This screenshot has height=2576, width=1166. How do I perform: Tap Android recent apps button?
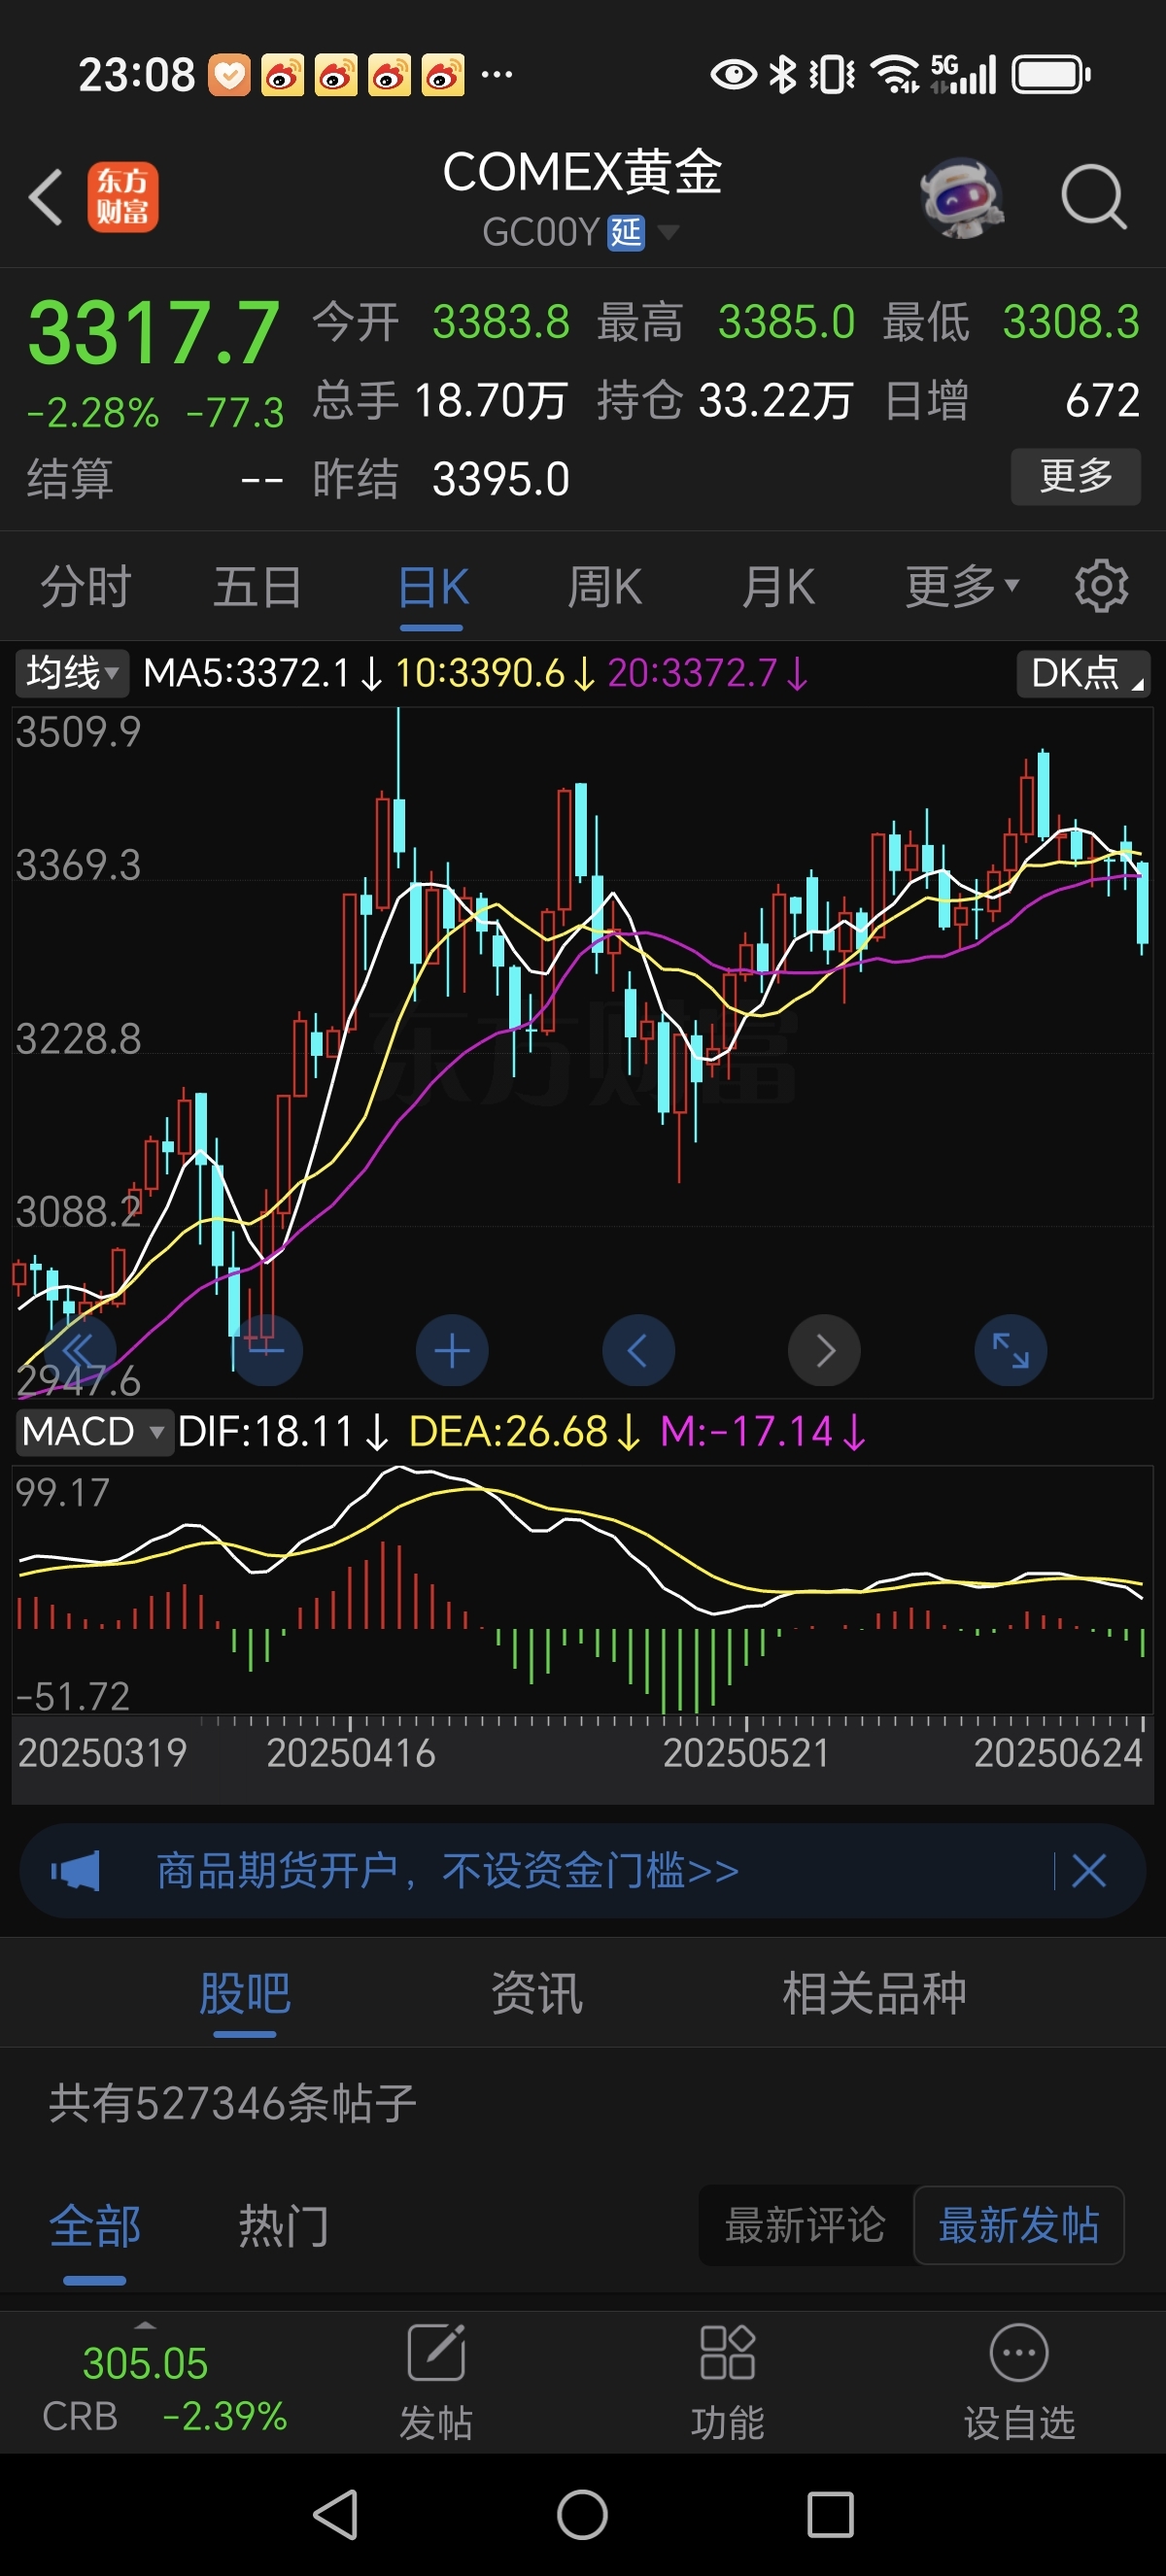[x=830, y=2514]
